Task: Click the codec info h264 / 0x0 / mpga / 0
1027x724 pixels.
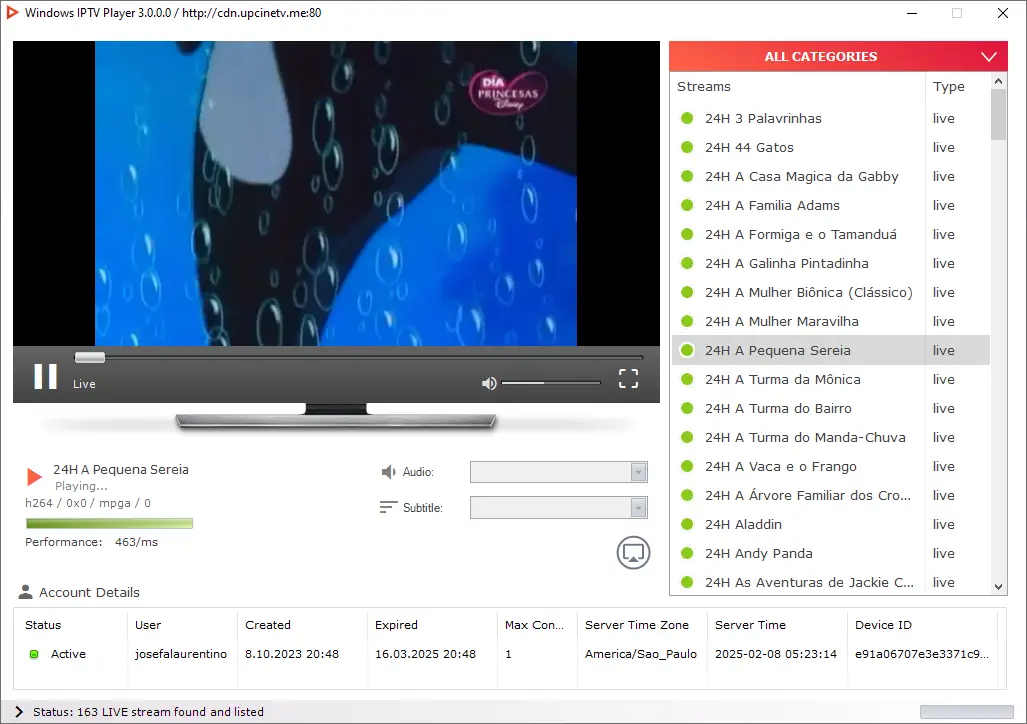Action: pyautogui.click(x=88, y=503)
